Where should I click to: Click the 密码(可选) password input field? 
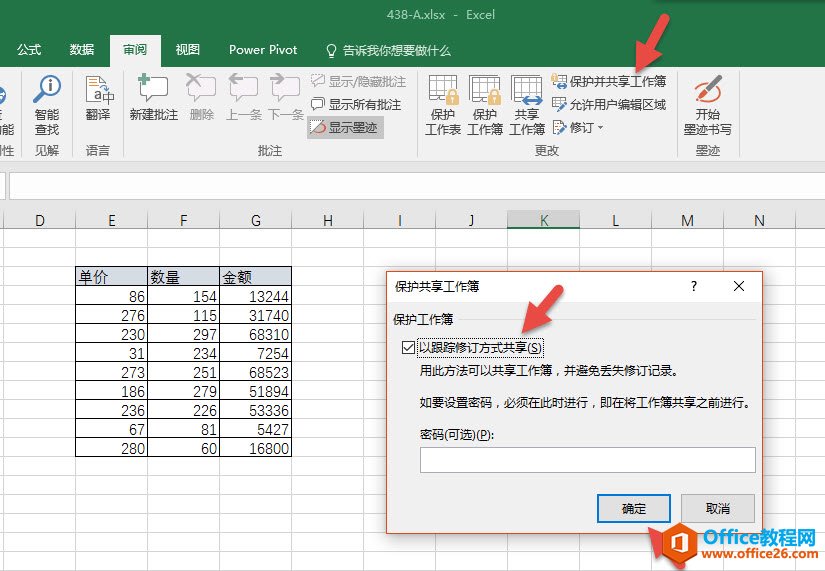587,460
